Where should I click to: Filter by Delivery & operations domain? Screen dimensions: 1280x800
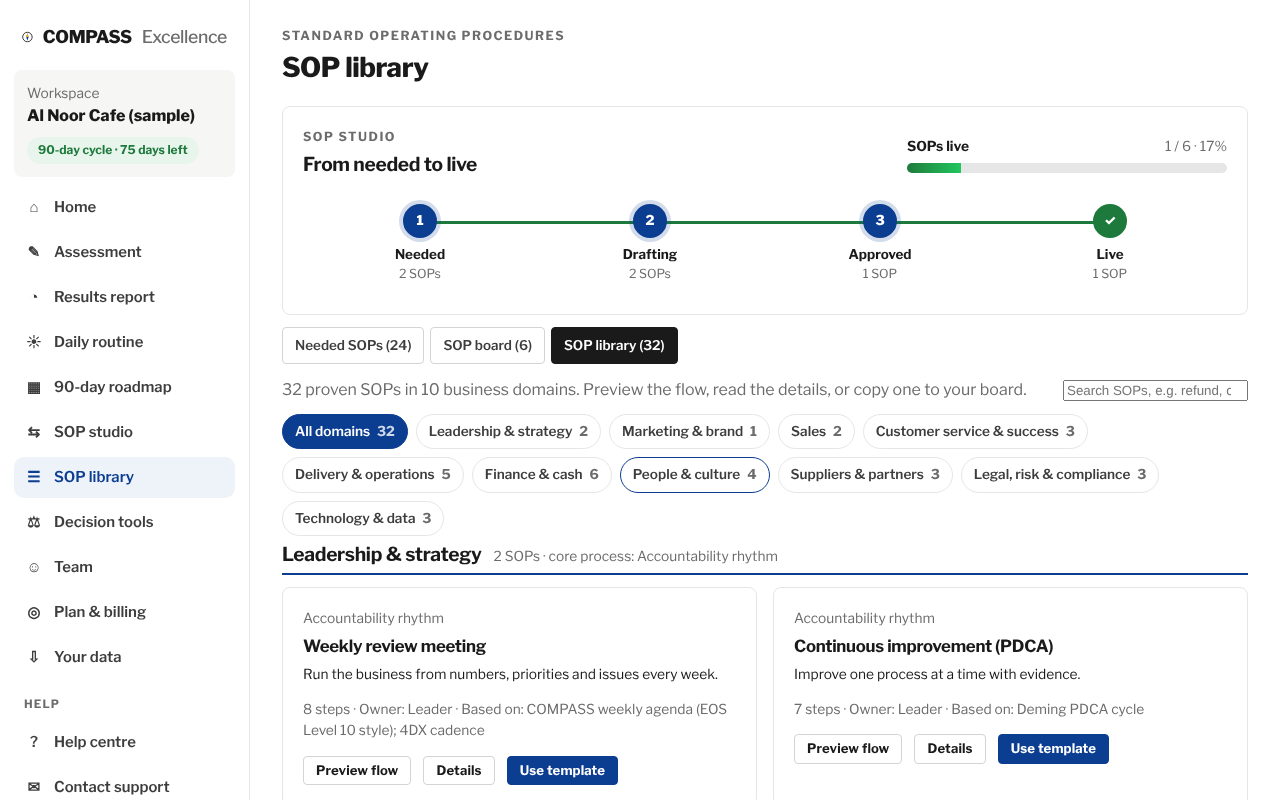point(373,475)
